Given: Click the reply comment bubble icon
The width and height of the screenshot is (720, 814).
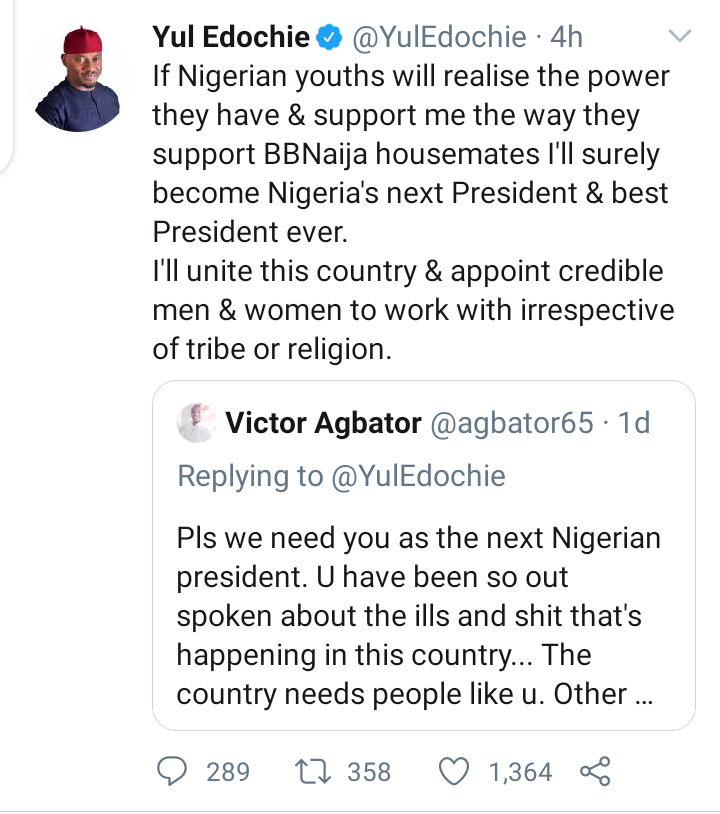Looking at the screenshot, I should point(174,771).
